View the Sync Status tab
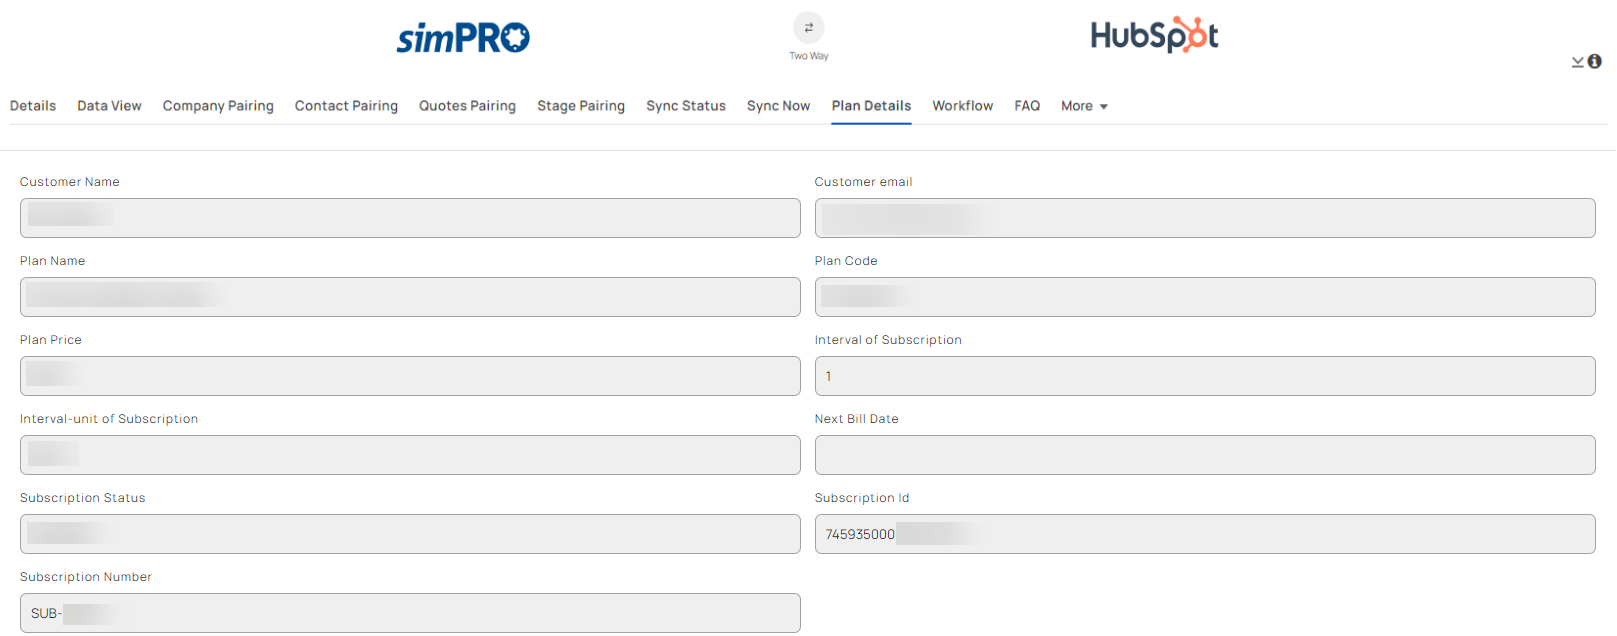Viewport: 1617px width, 636px height. (686, 106)
